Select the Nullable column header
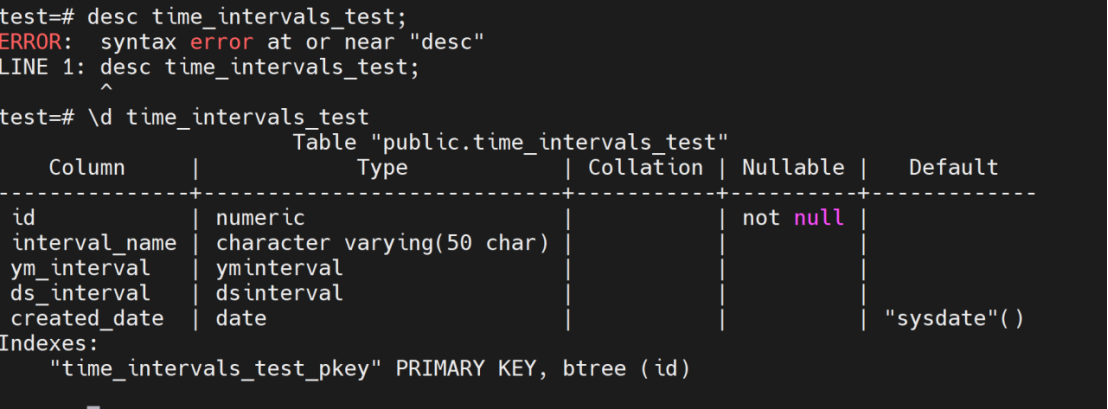1108x409 pixels. coord(793,167)
